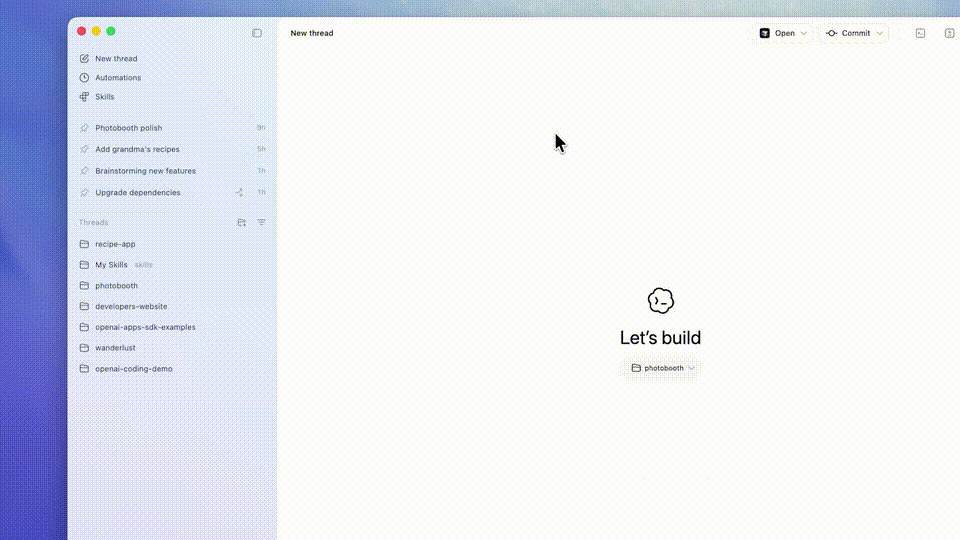960x540 pixels.
Task: Open pinned thread Add grandma's recipes
Action: pyautogui.click(x=137, y=149)
